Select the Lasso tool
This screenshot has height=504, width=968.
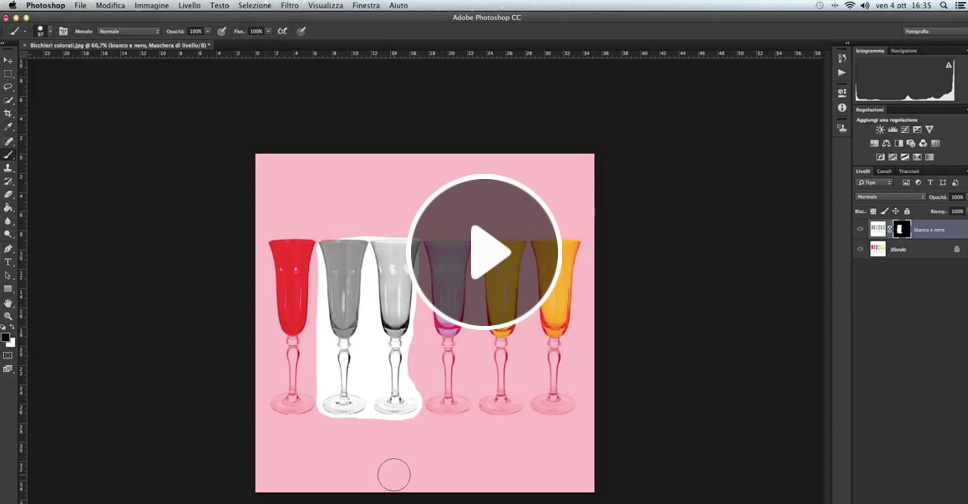[8, 87]
